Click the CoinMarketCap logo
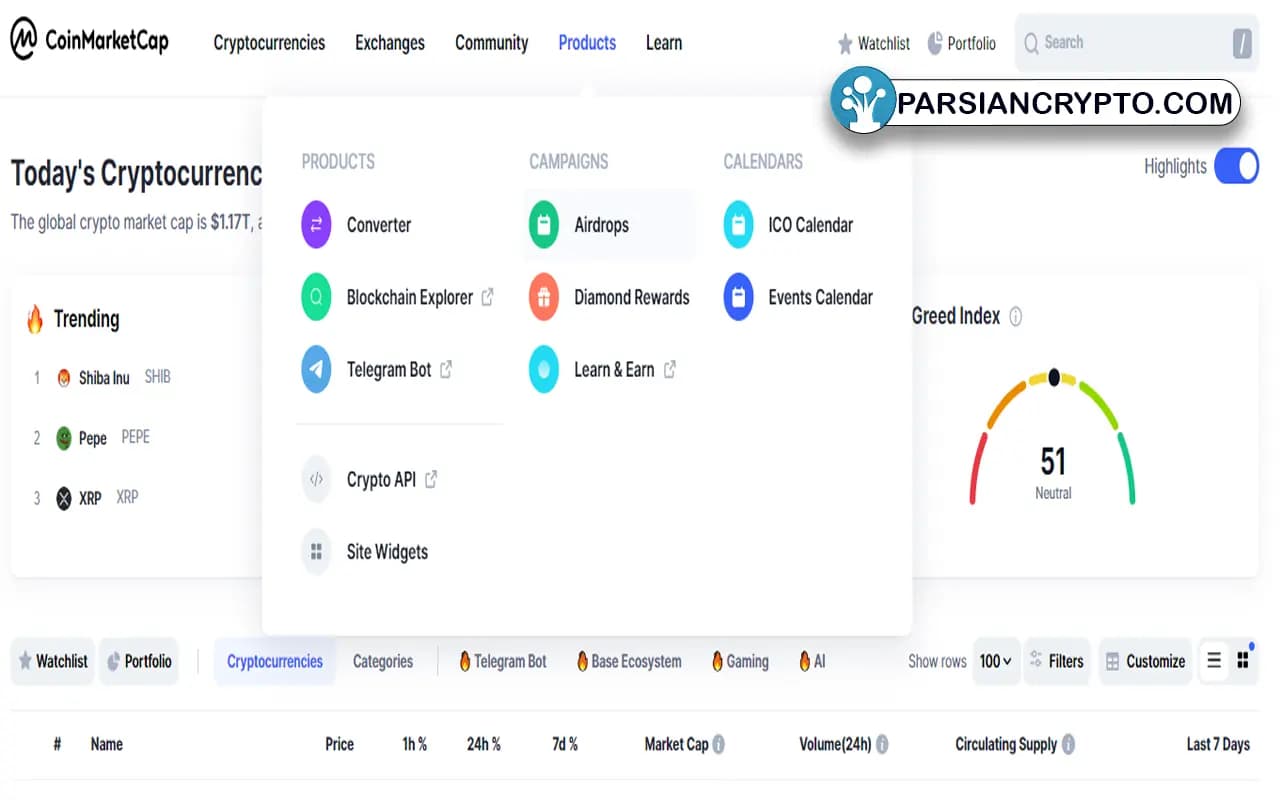Viewport: 1280px width, 800px height. [x=89, y=41]
